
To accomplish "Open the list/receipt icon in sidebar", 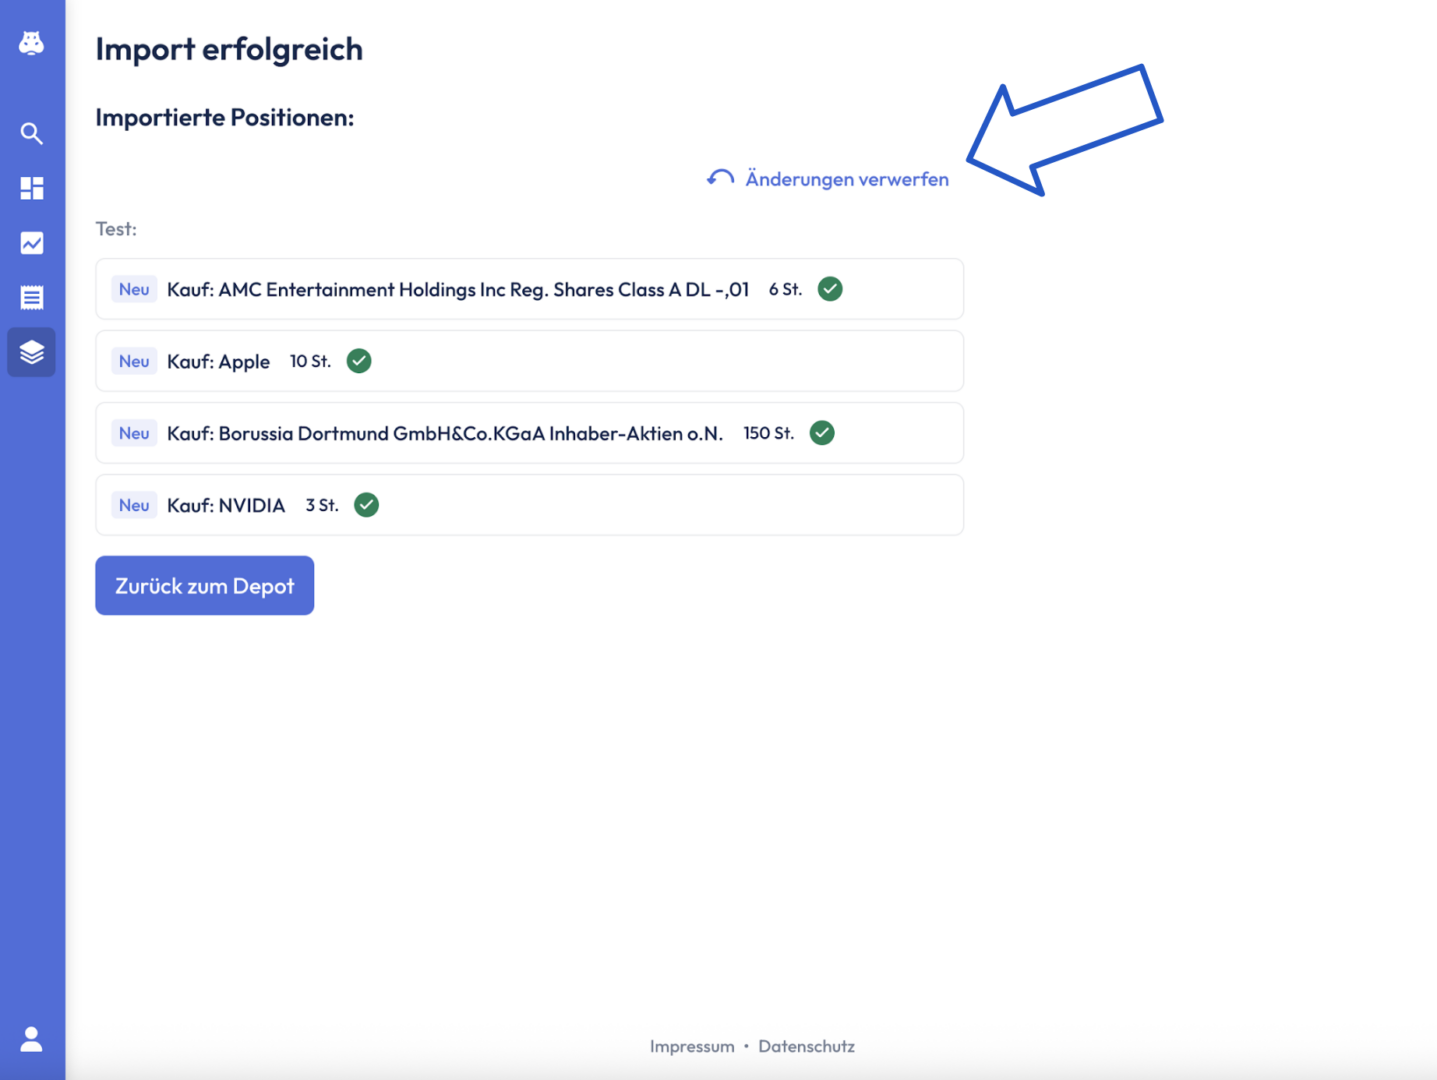I will tap(32, 297).
